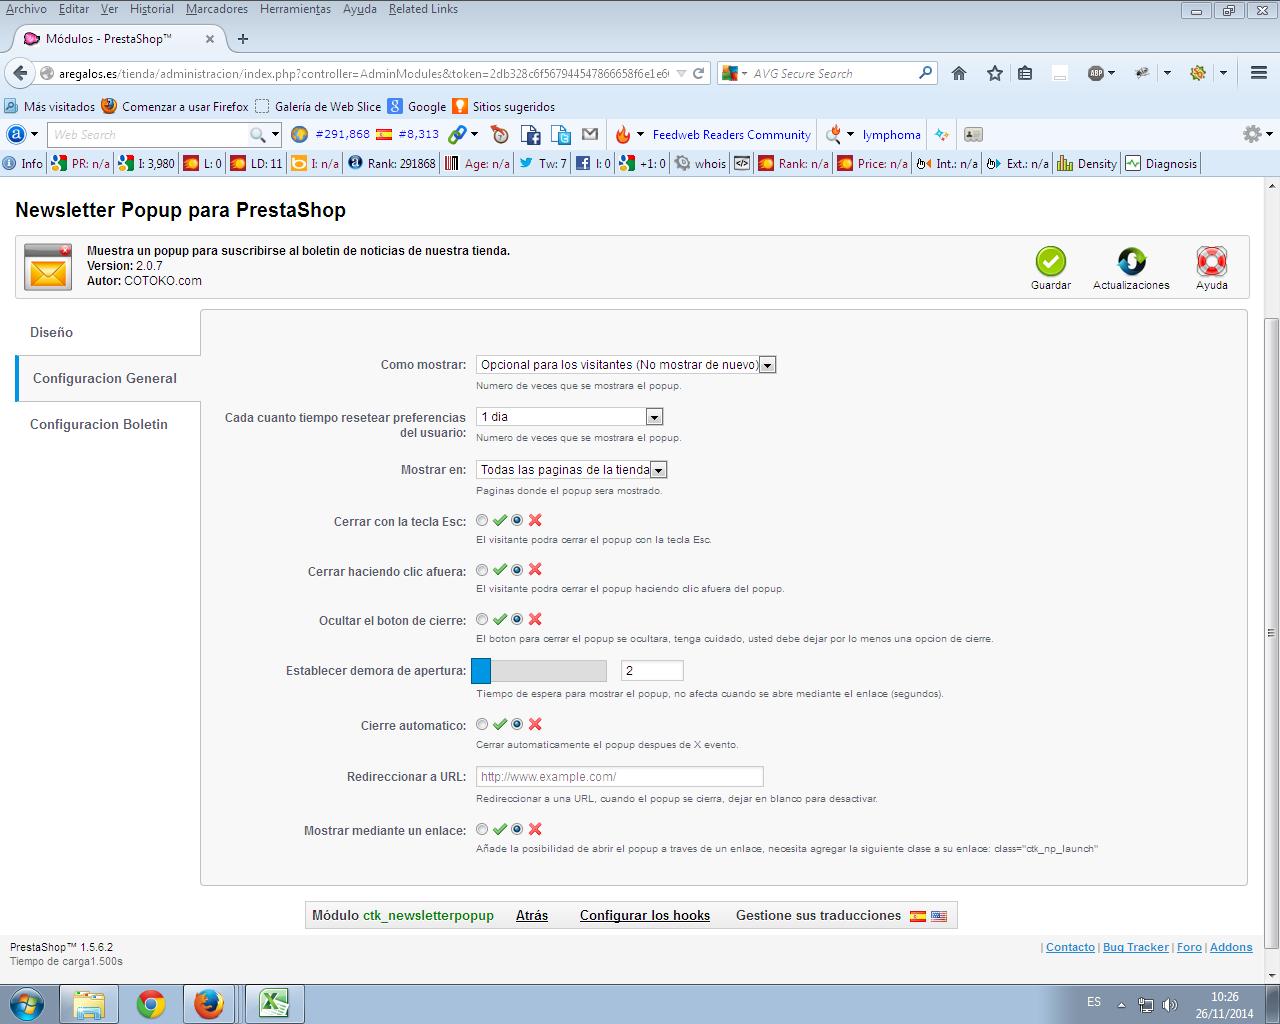Image resolution: width=1280 pixels, height=1024 pixels.
Task: Open the SEO toolbar Info icon
Action: click(x=22, y=163)
